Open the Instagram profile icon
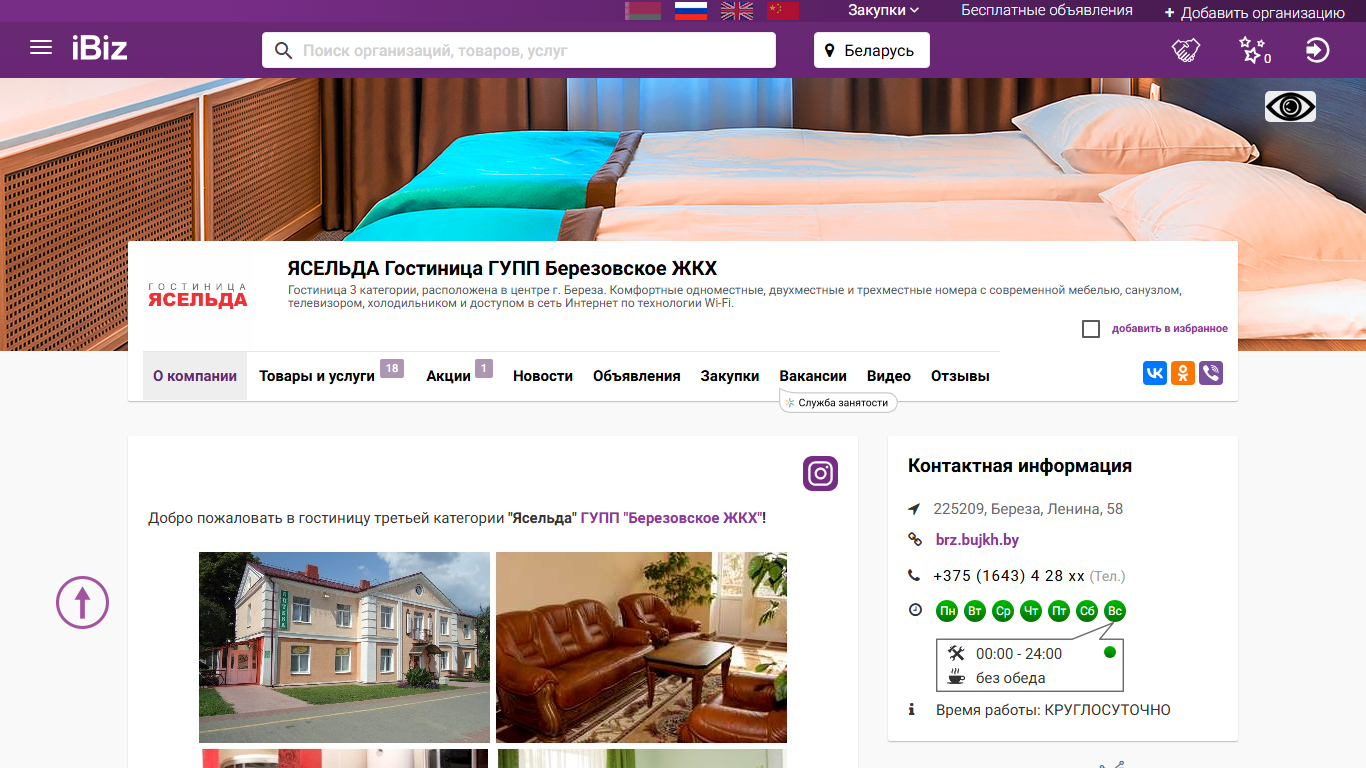Viewport: 1366px width, 768px height. click(820, 473)
